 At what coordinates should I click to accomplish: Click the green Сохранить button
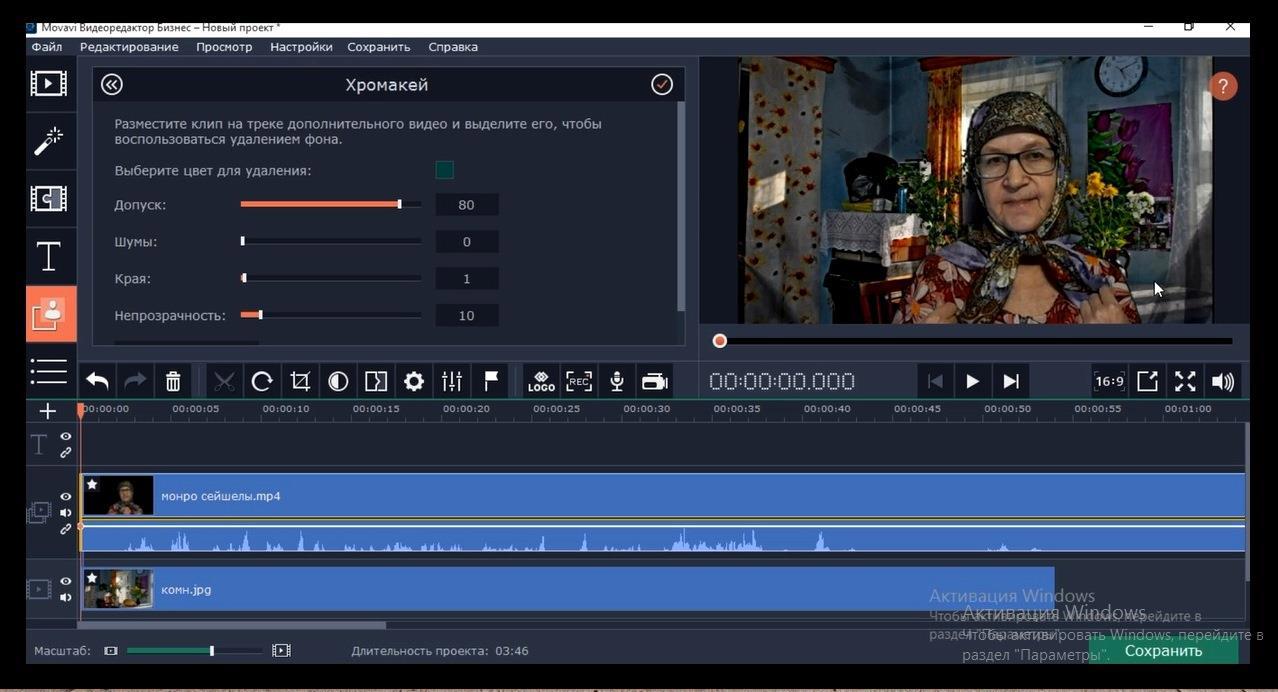coord(1162,650)
